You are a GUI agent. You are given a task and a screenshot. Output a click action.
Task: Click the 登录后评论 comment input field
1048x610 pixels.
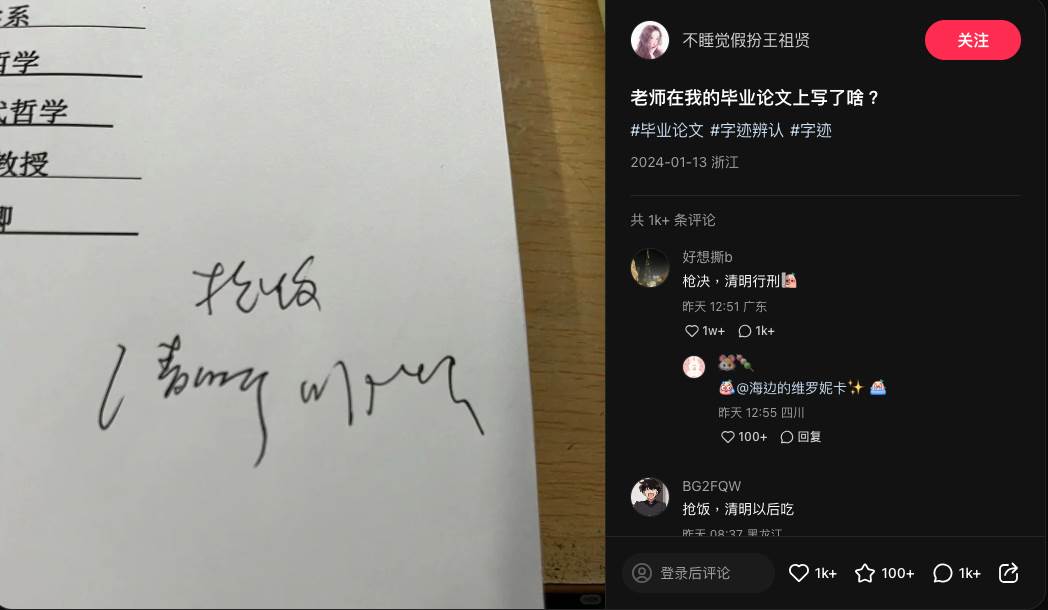click(x=698, y=573)
